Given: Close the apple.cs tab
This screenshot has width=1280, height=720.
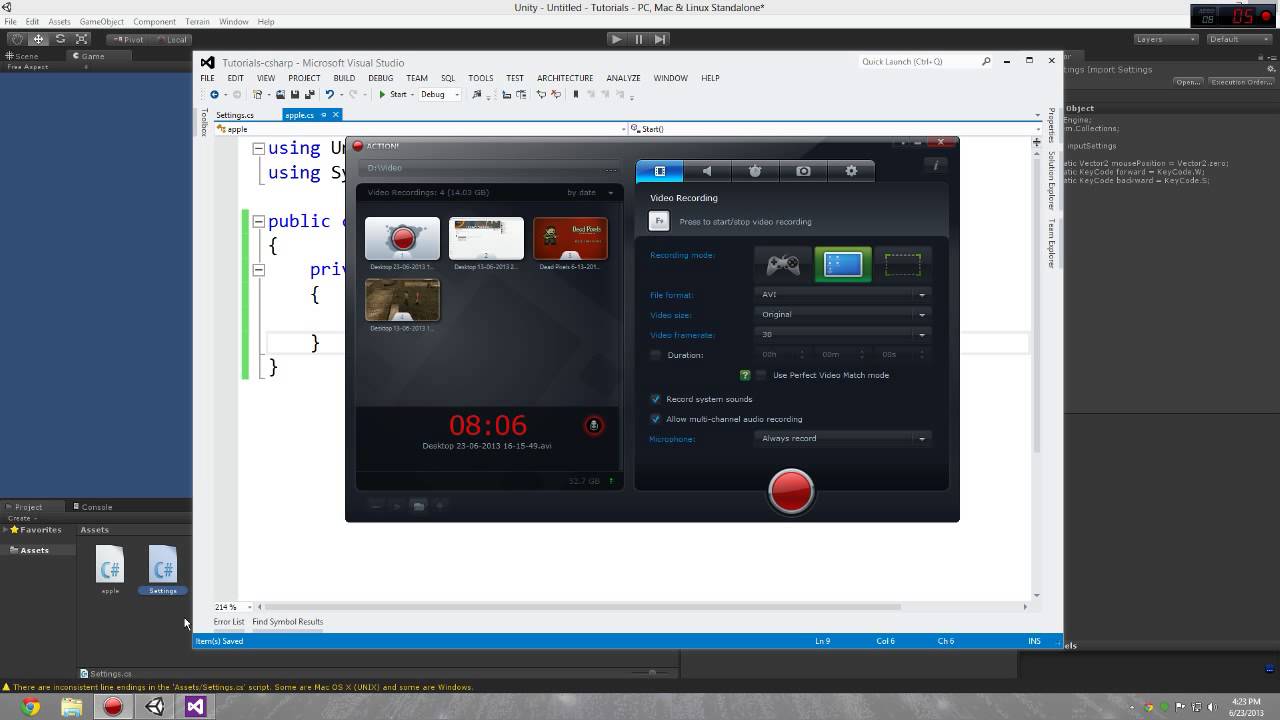Looking at the screenshot, I should click(336, 115).
